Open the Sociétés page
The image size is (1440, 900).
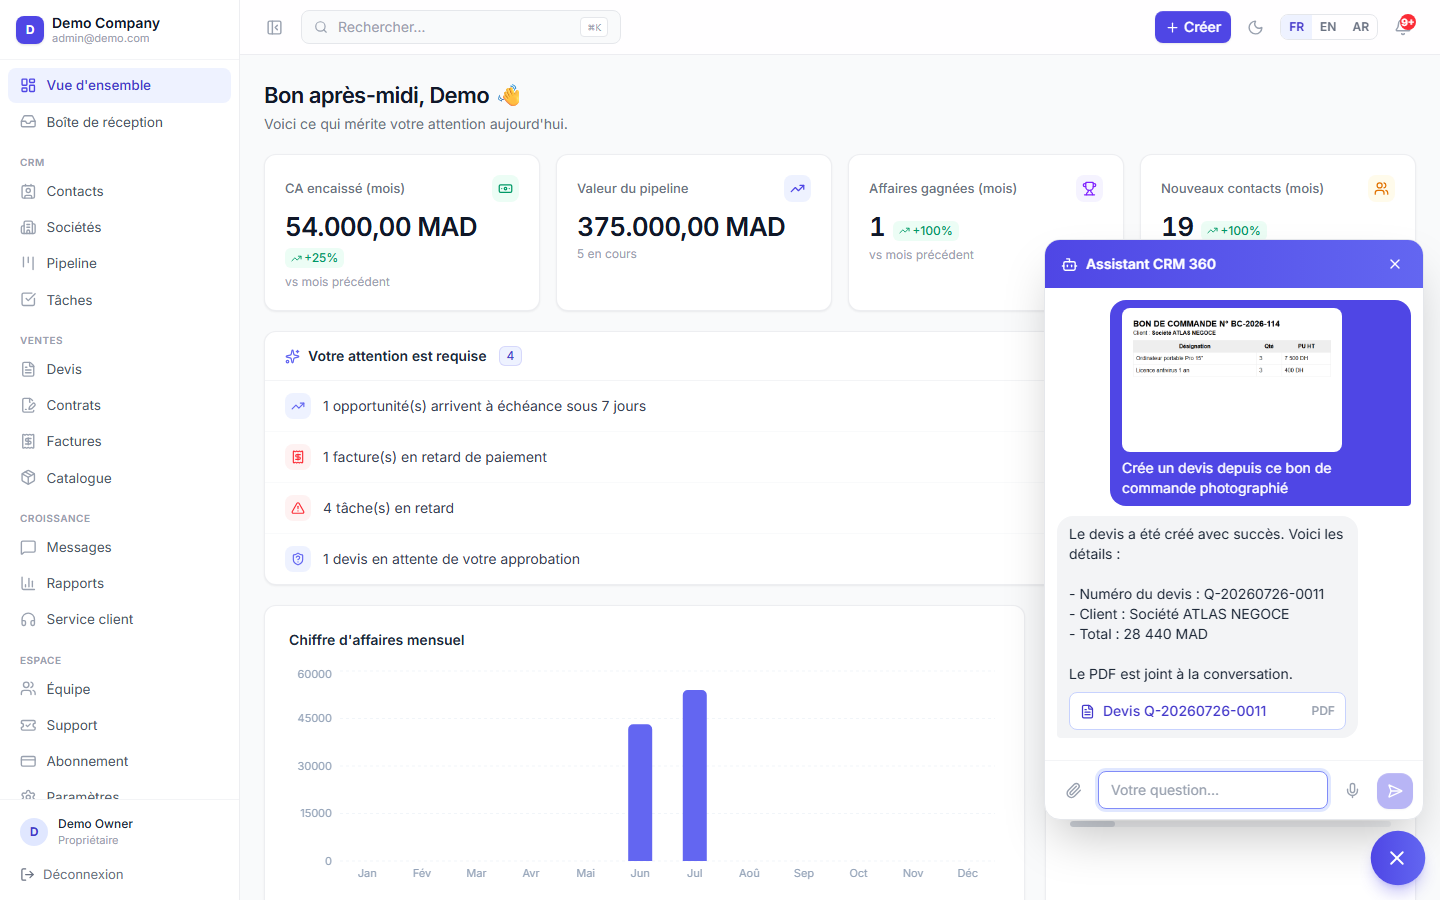click(x=119, y=227)
